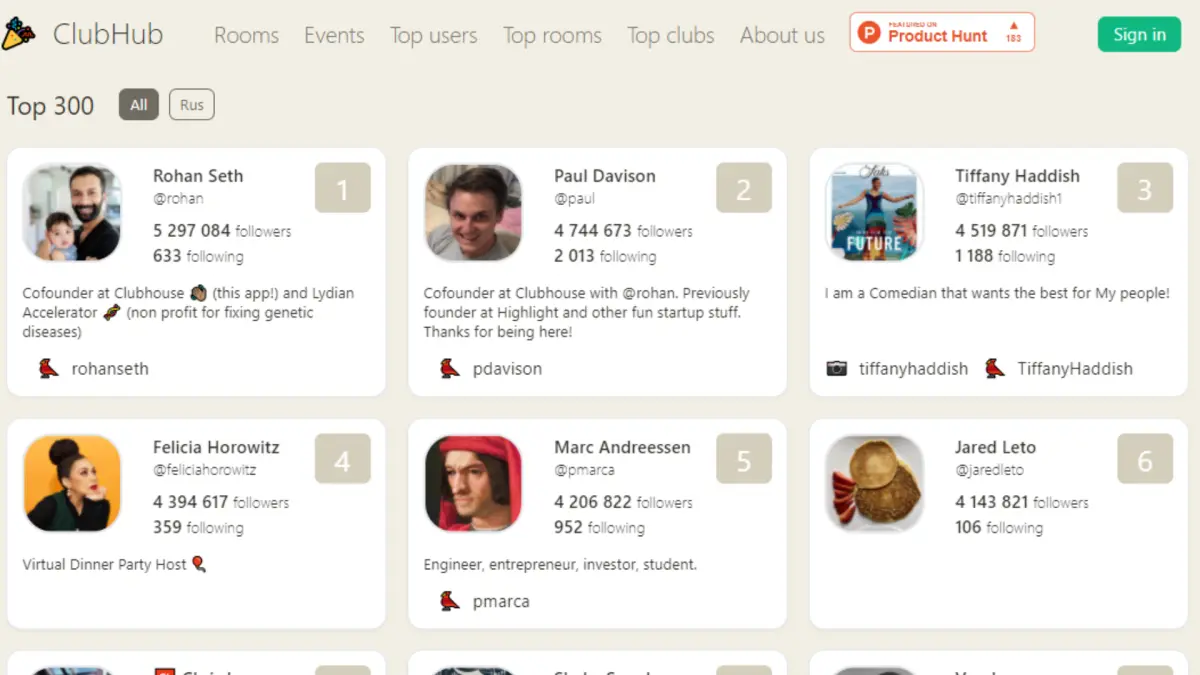1200x675 pixels.
Task: Go to the Top users page
Action: 433,36
